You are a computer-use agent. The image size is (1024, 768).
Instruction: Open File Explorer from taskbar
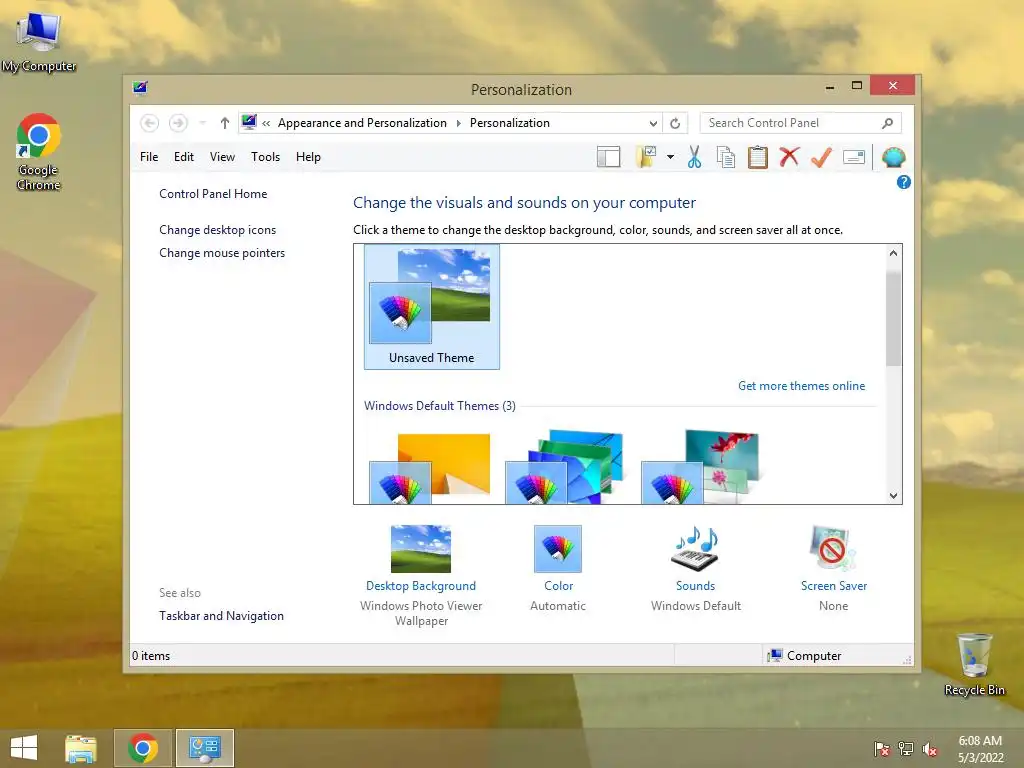(x=81, y=748)
